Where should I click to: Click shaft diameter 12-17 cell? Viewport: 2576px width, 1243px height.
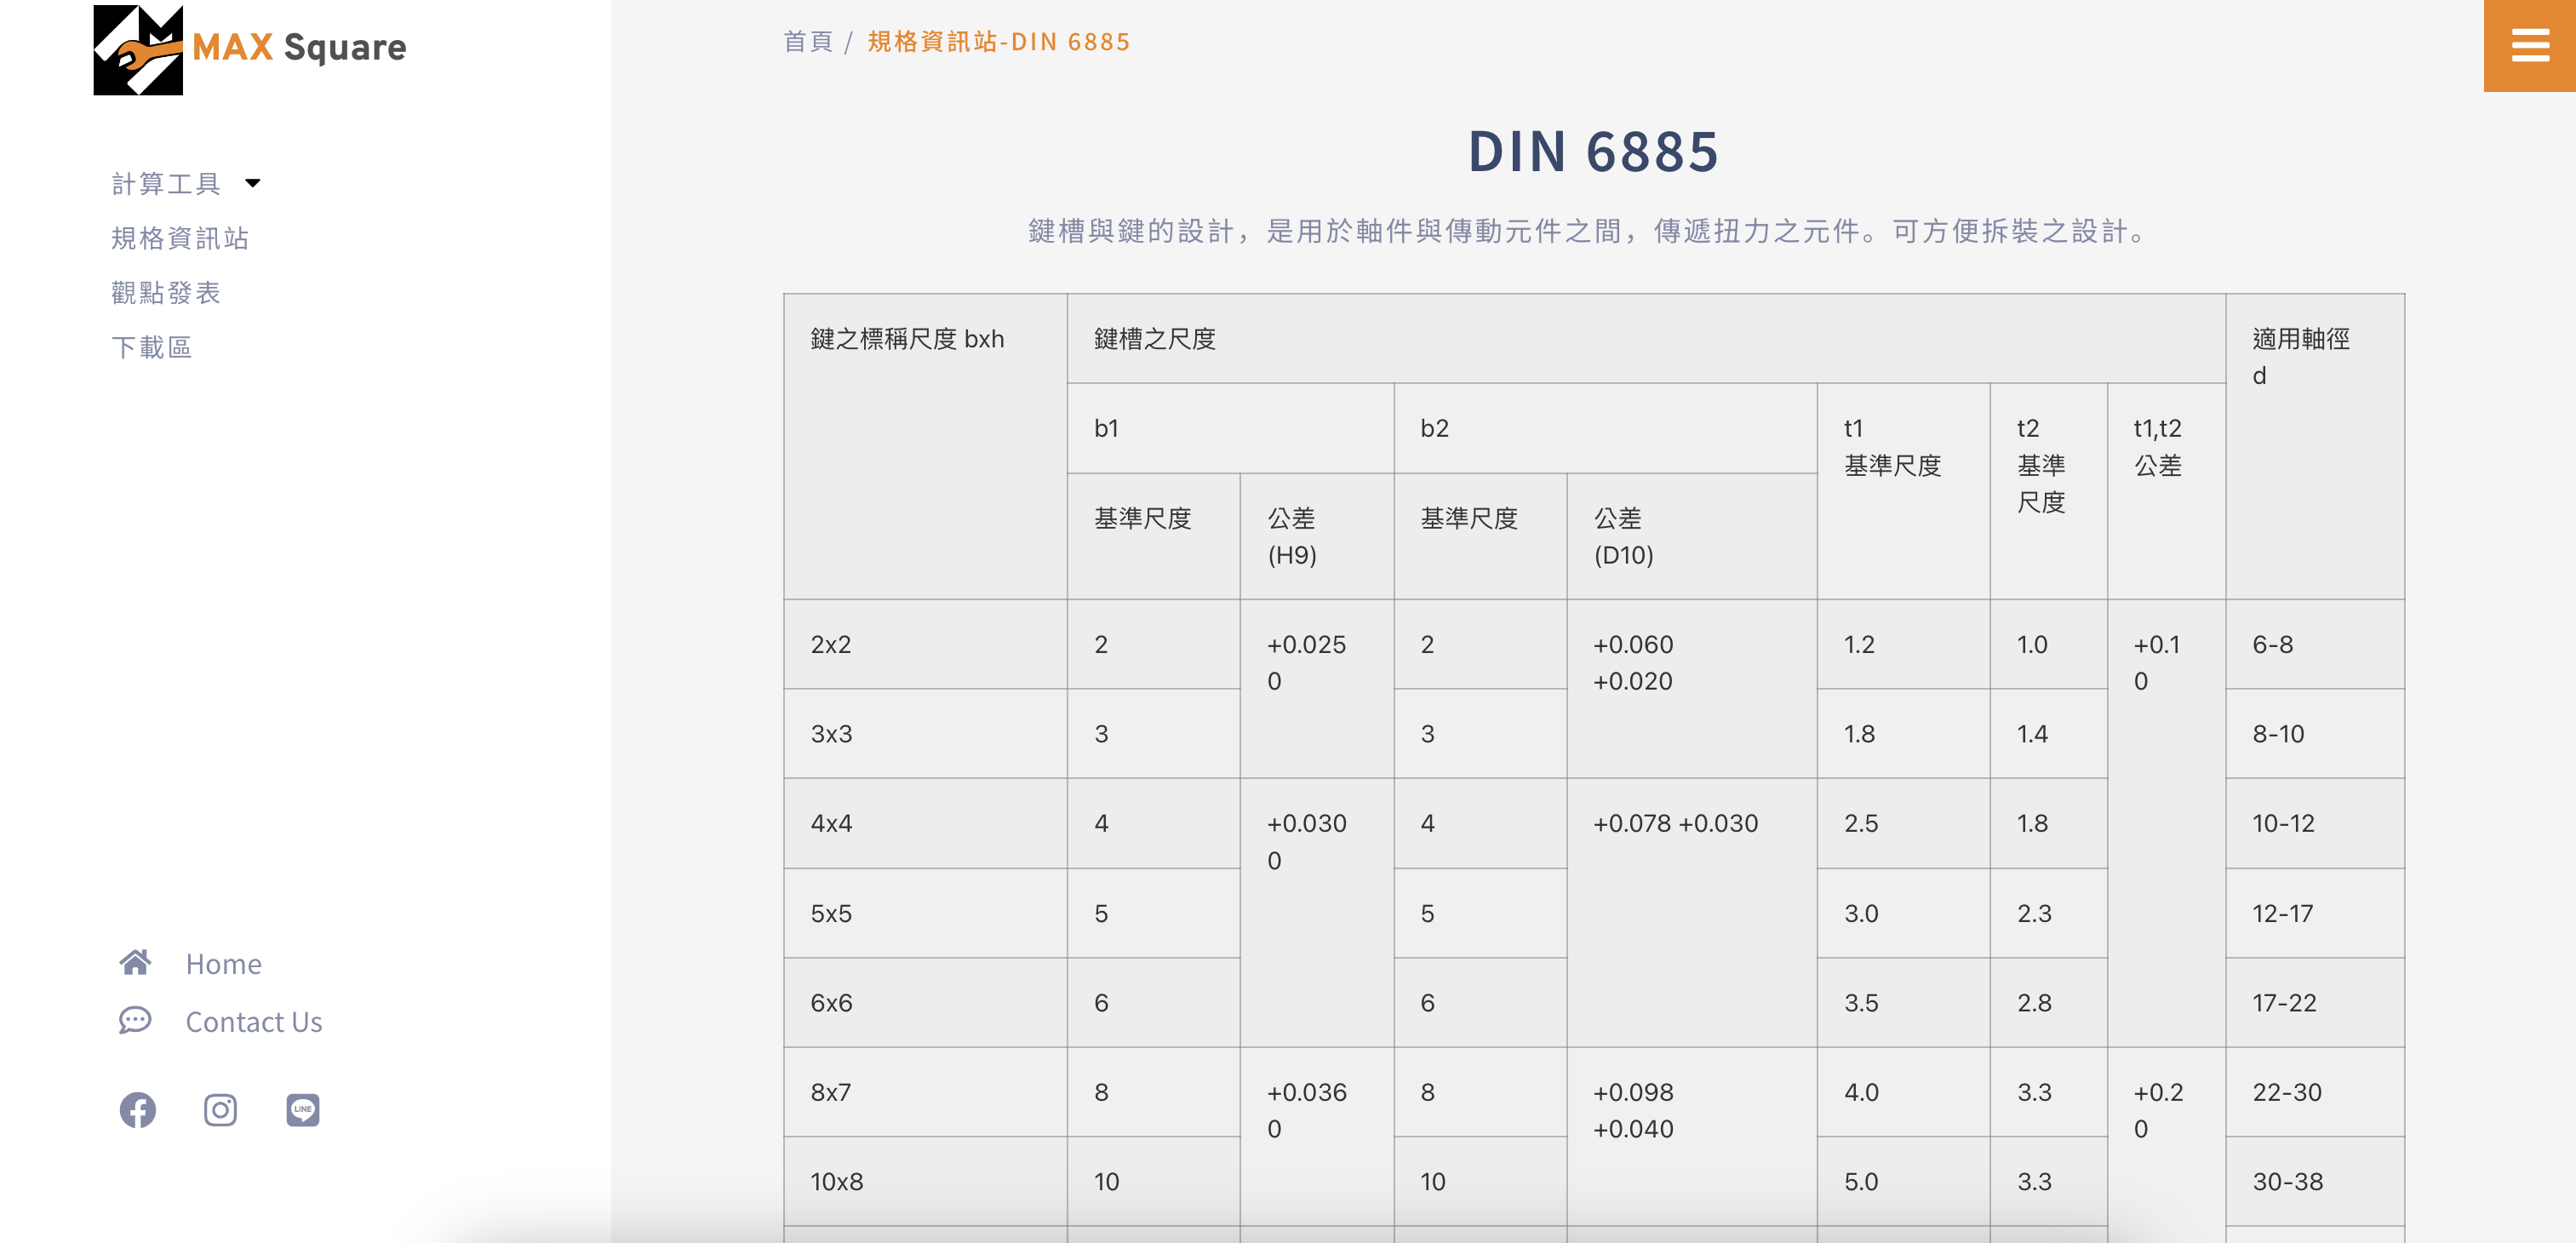[2315, 913]
